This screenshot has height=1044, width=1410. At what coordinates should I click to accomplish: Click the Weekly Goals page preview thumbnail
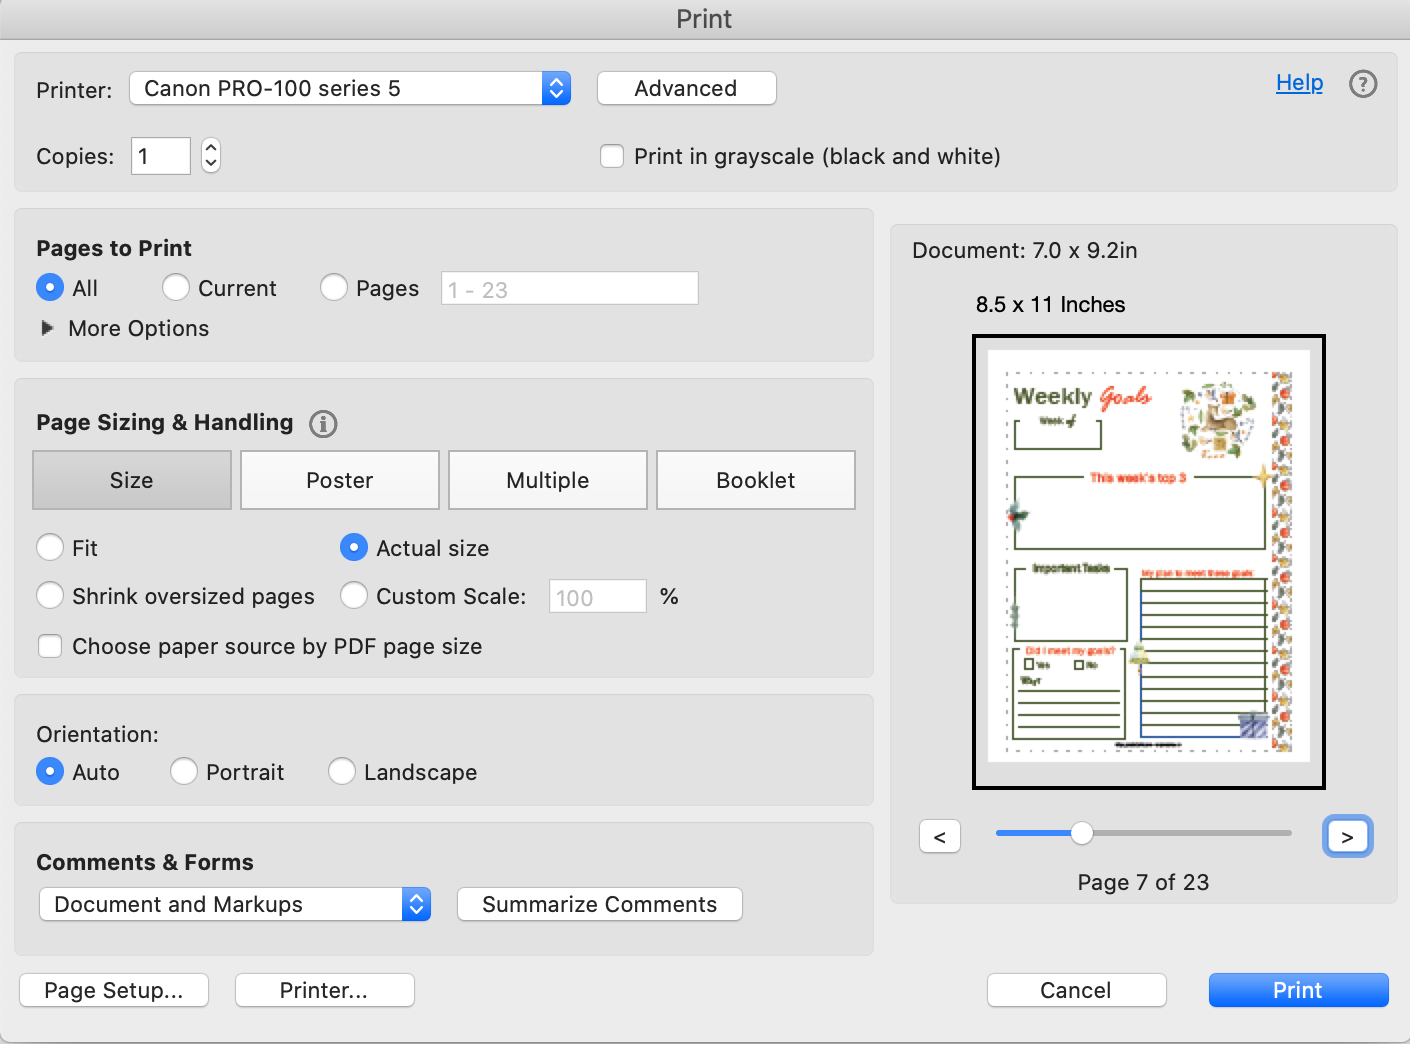pyautogui.click(x=1148, y=561)
